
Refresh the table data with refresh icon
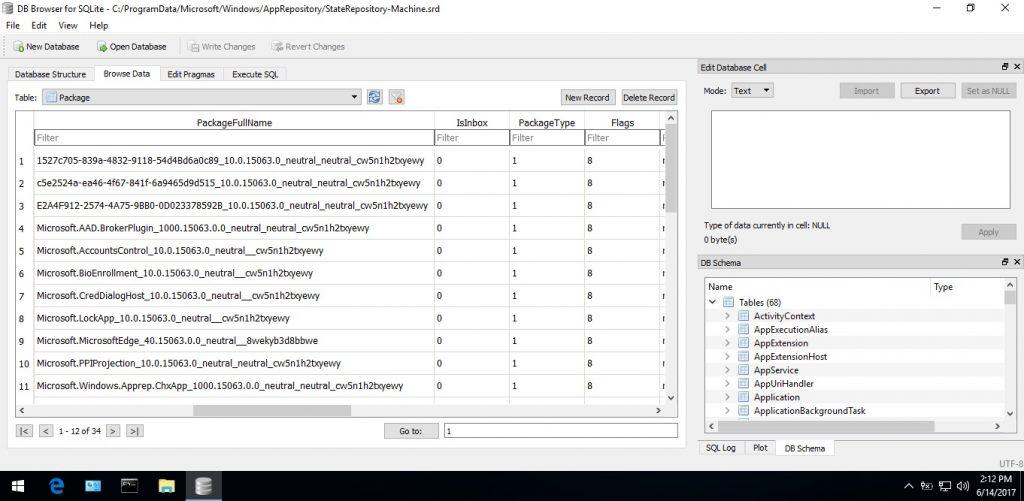375,97
